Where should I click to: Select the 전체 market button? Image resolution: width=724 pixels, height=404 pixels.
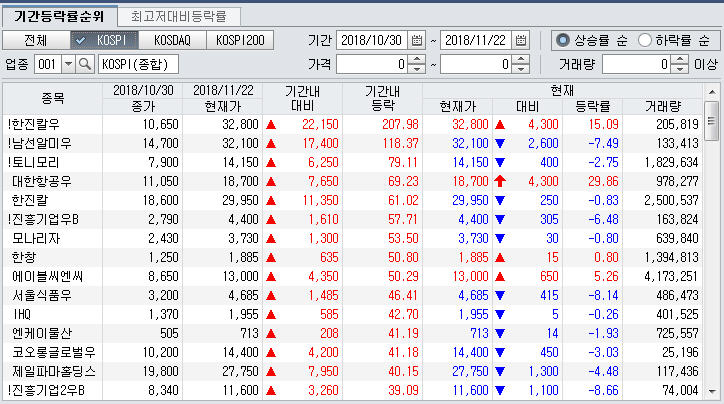[x=34, y=40]
